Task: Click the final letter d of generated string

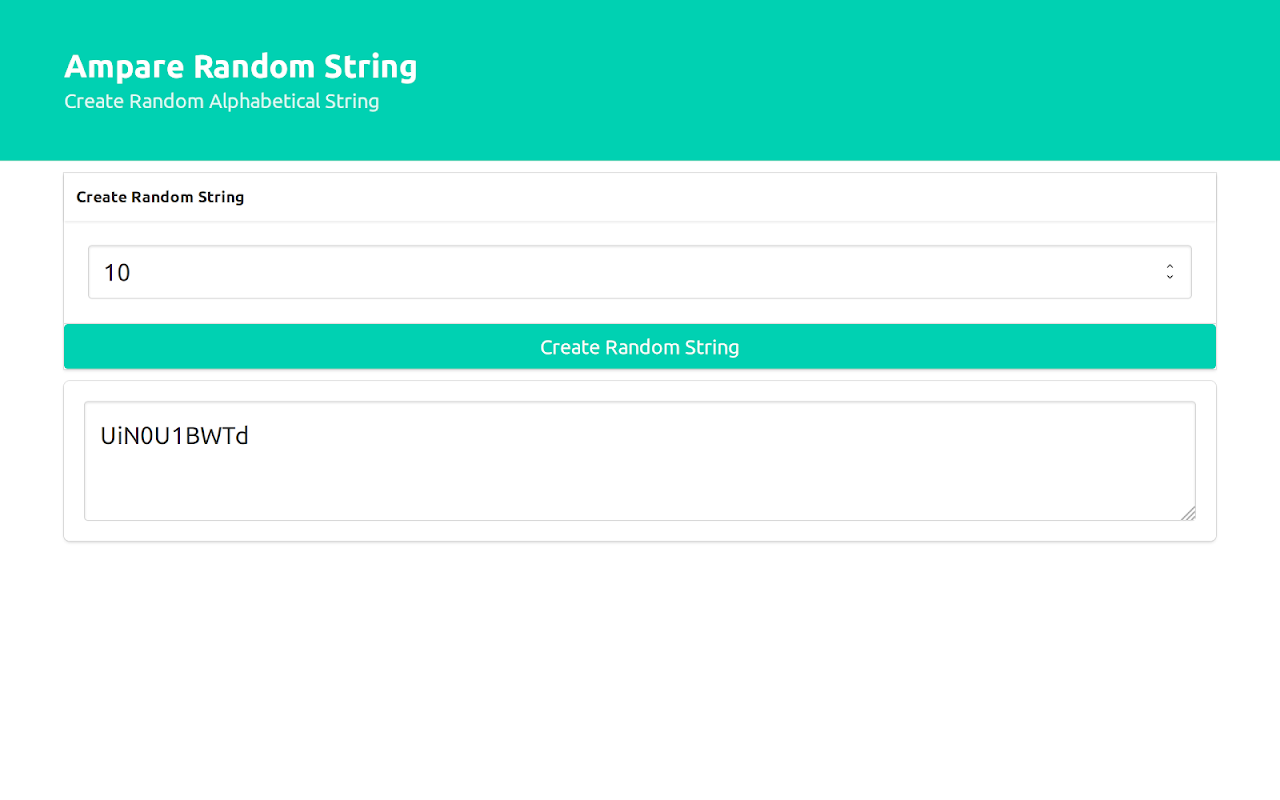Action: (241, 436)
